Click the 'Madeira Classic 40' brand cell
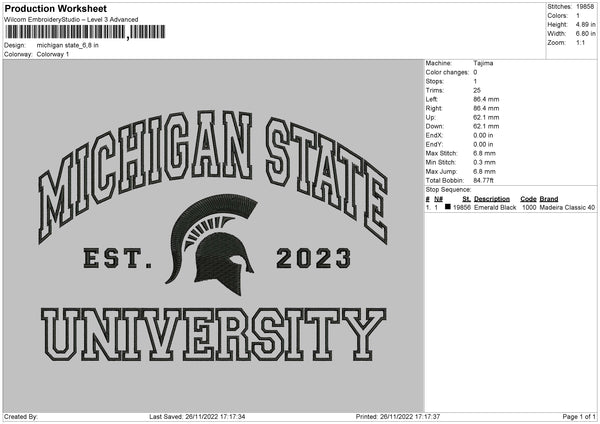 point(567,207)
